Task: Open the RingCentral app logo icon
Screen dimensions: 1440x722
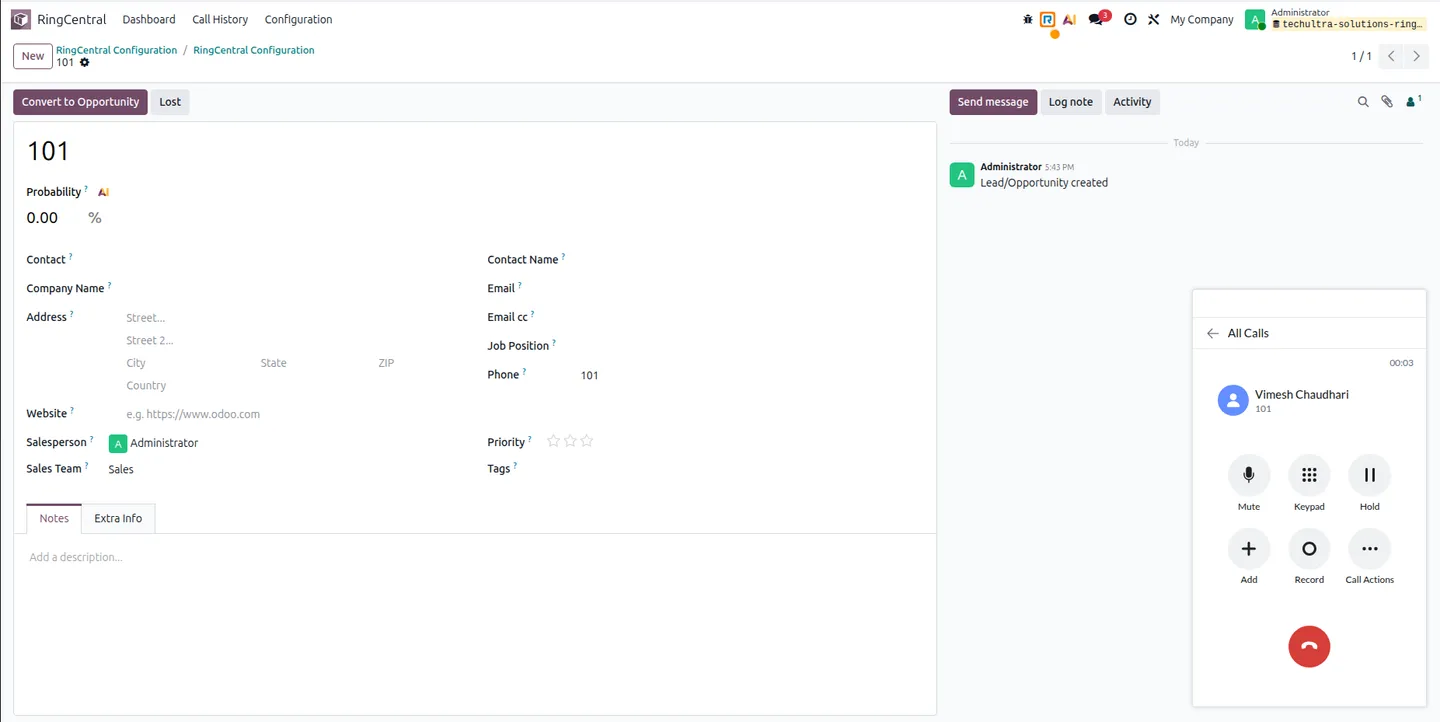Action: pyautogui.click(x=21, y=19)
